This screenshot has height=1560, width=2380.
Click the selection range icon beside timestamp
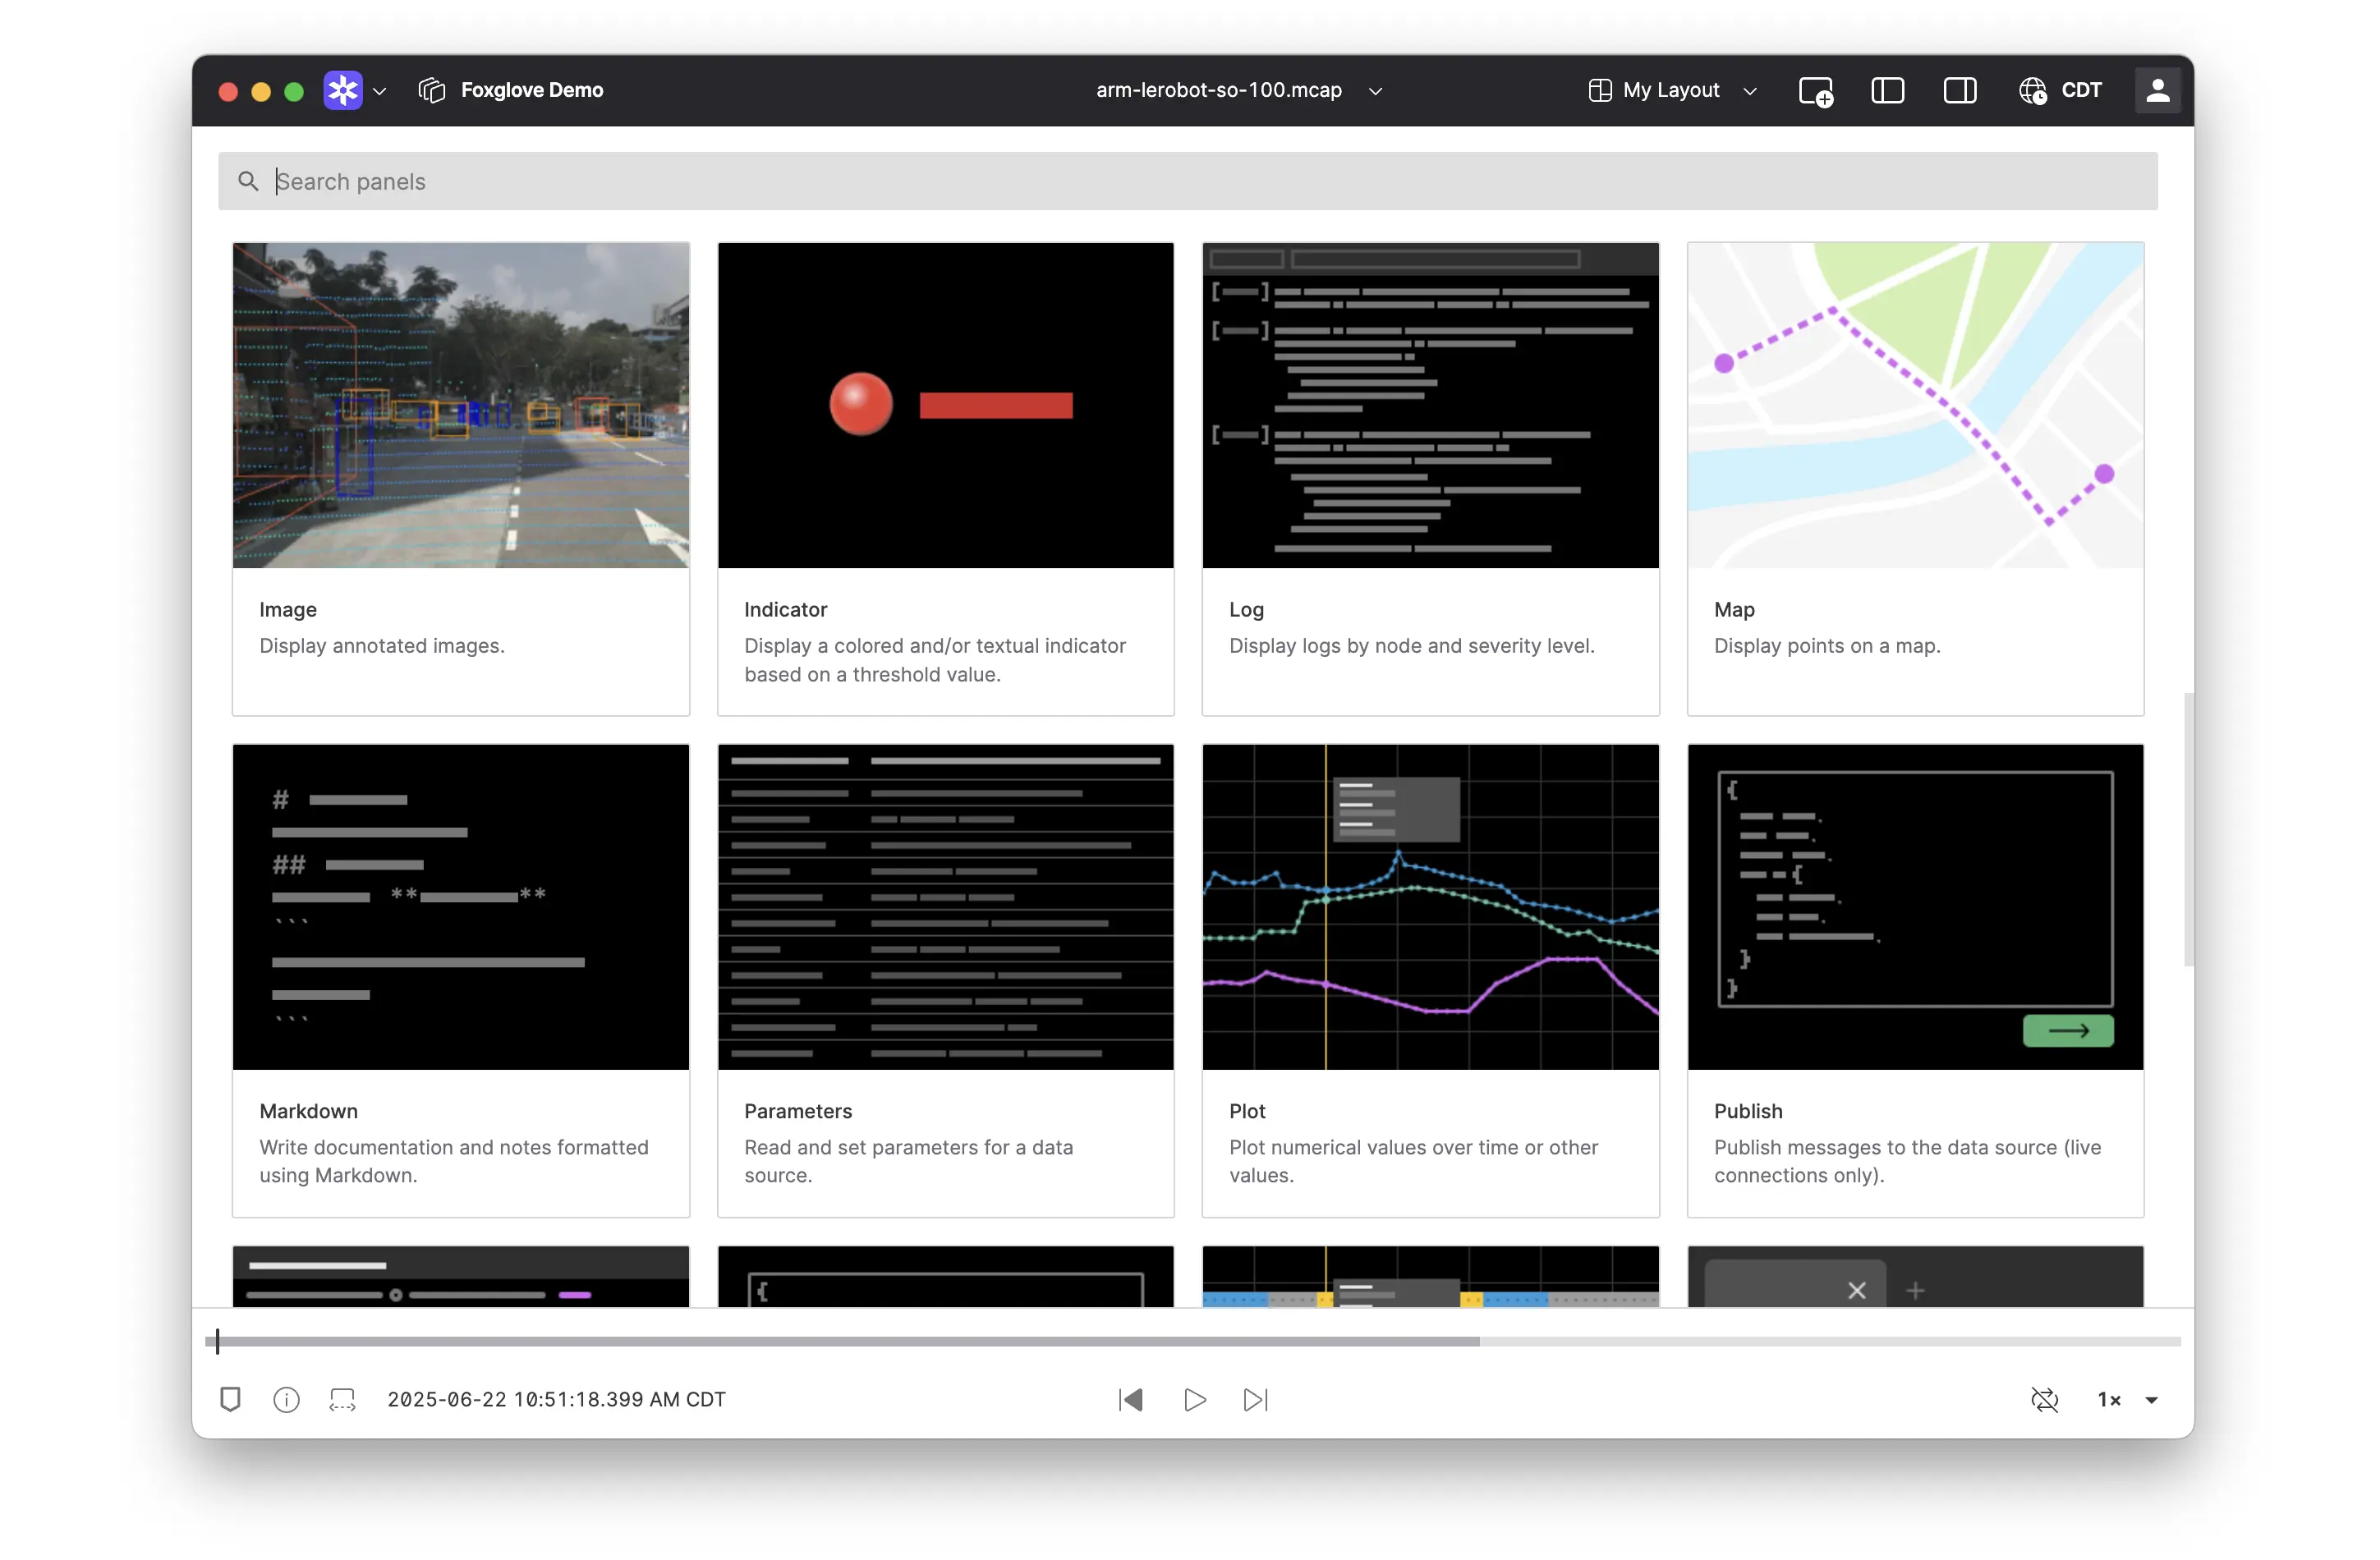[342, 1399]
